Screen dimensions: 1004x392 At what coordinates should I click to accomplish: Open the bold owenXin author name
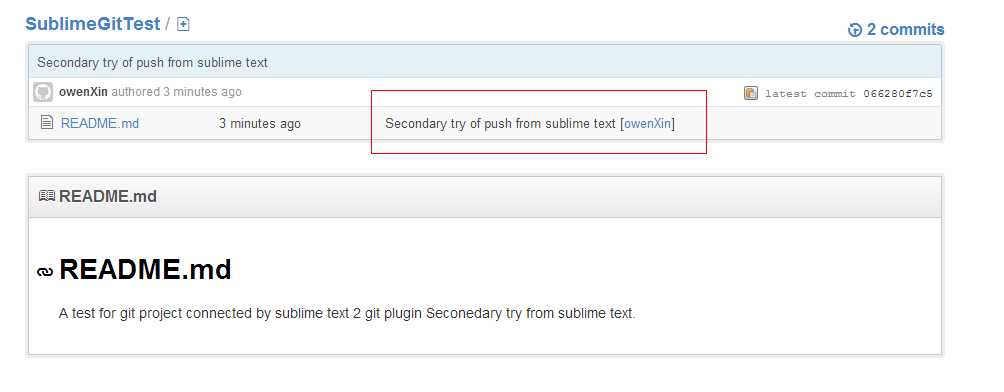83,92
